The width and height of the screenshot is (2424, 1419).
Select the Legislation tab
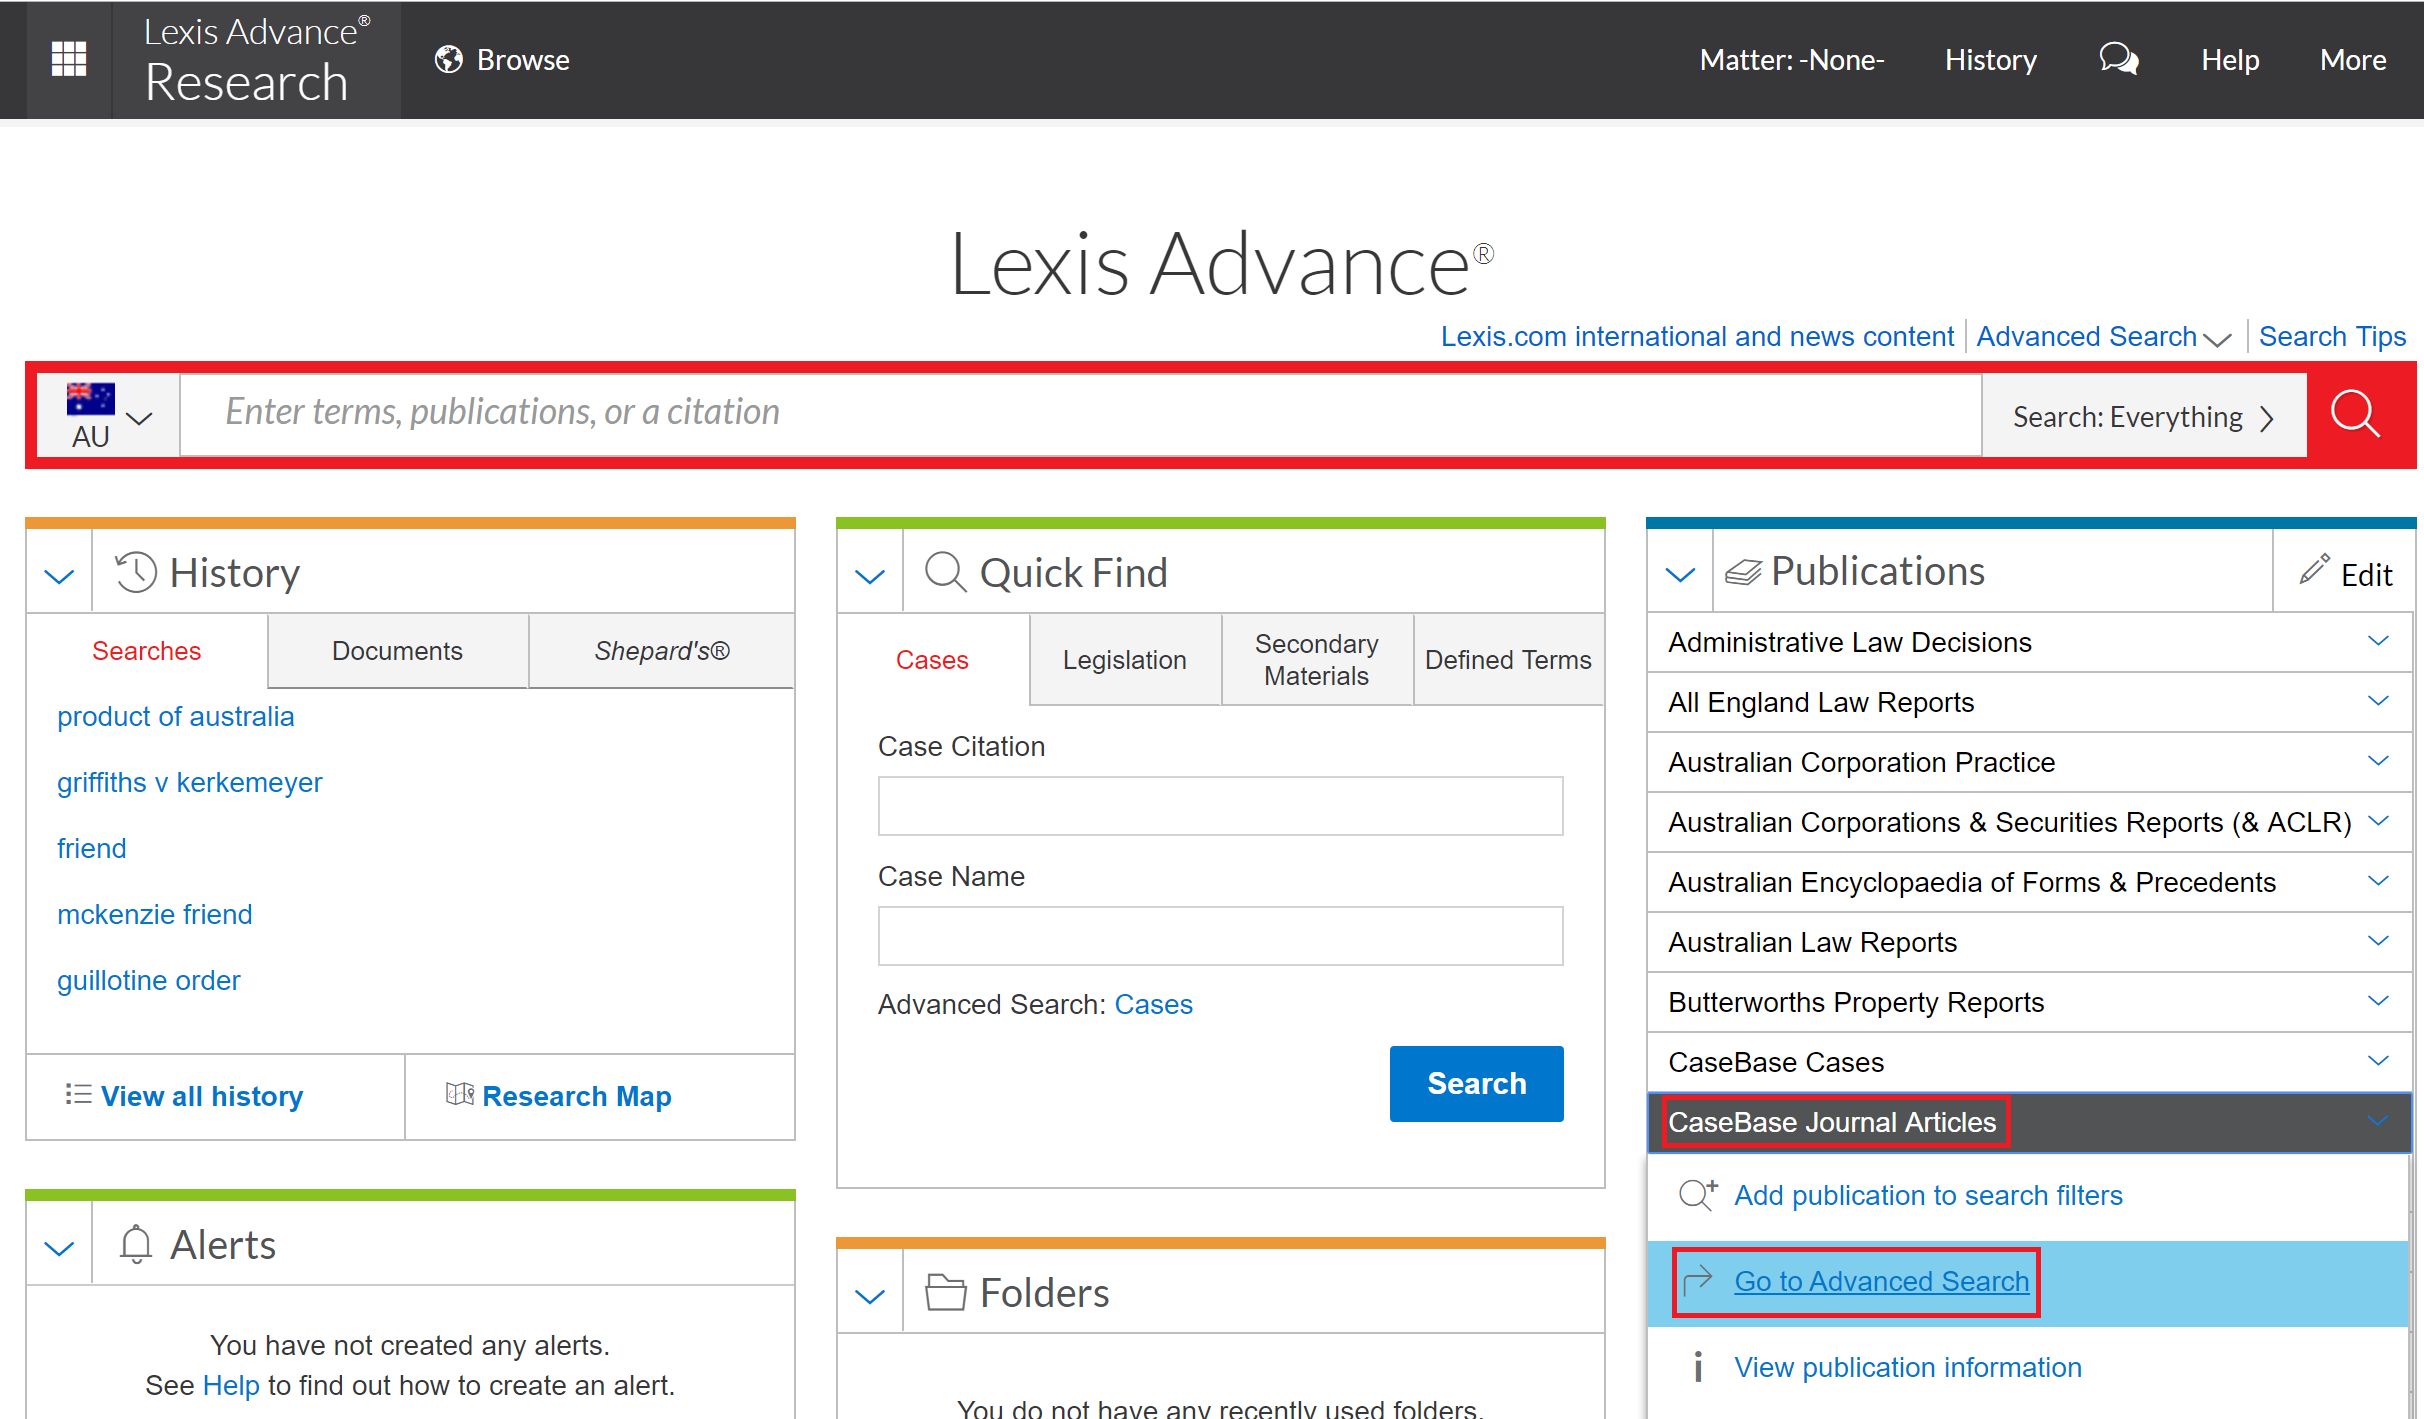click(x=1125, y=660)
